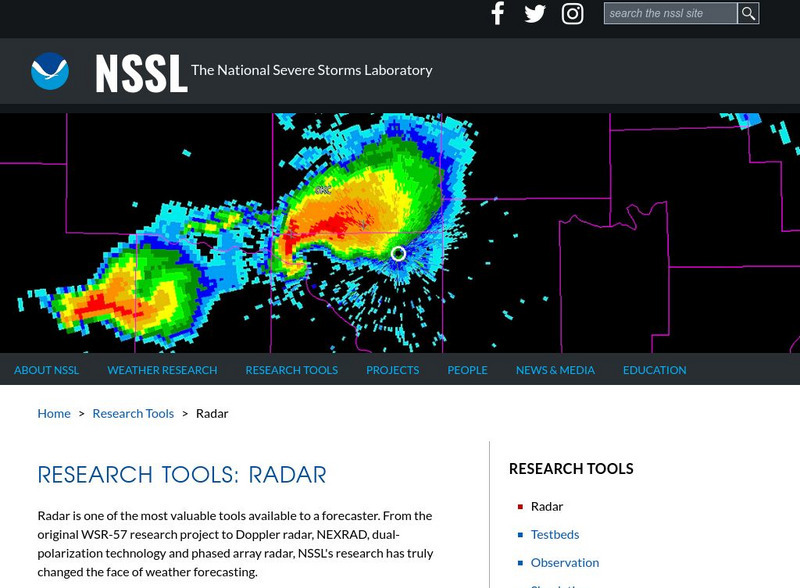Open Research Tools breadcrumb link
800x588 pixels.
pyautogui.click(x=133, y=413)
